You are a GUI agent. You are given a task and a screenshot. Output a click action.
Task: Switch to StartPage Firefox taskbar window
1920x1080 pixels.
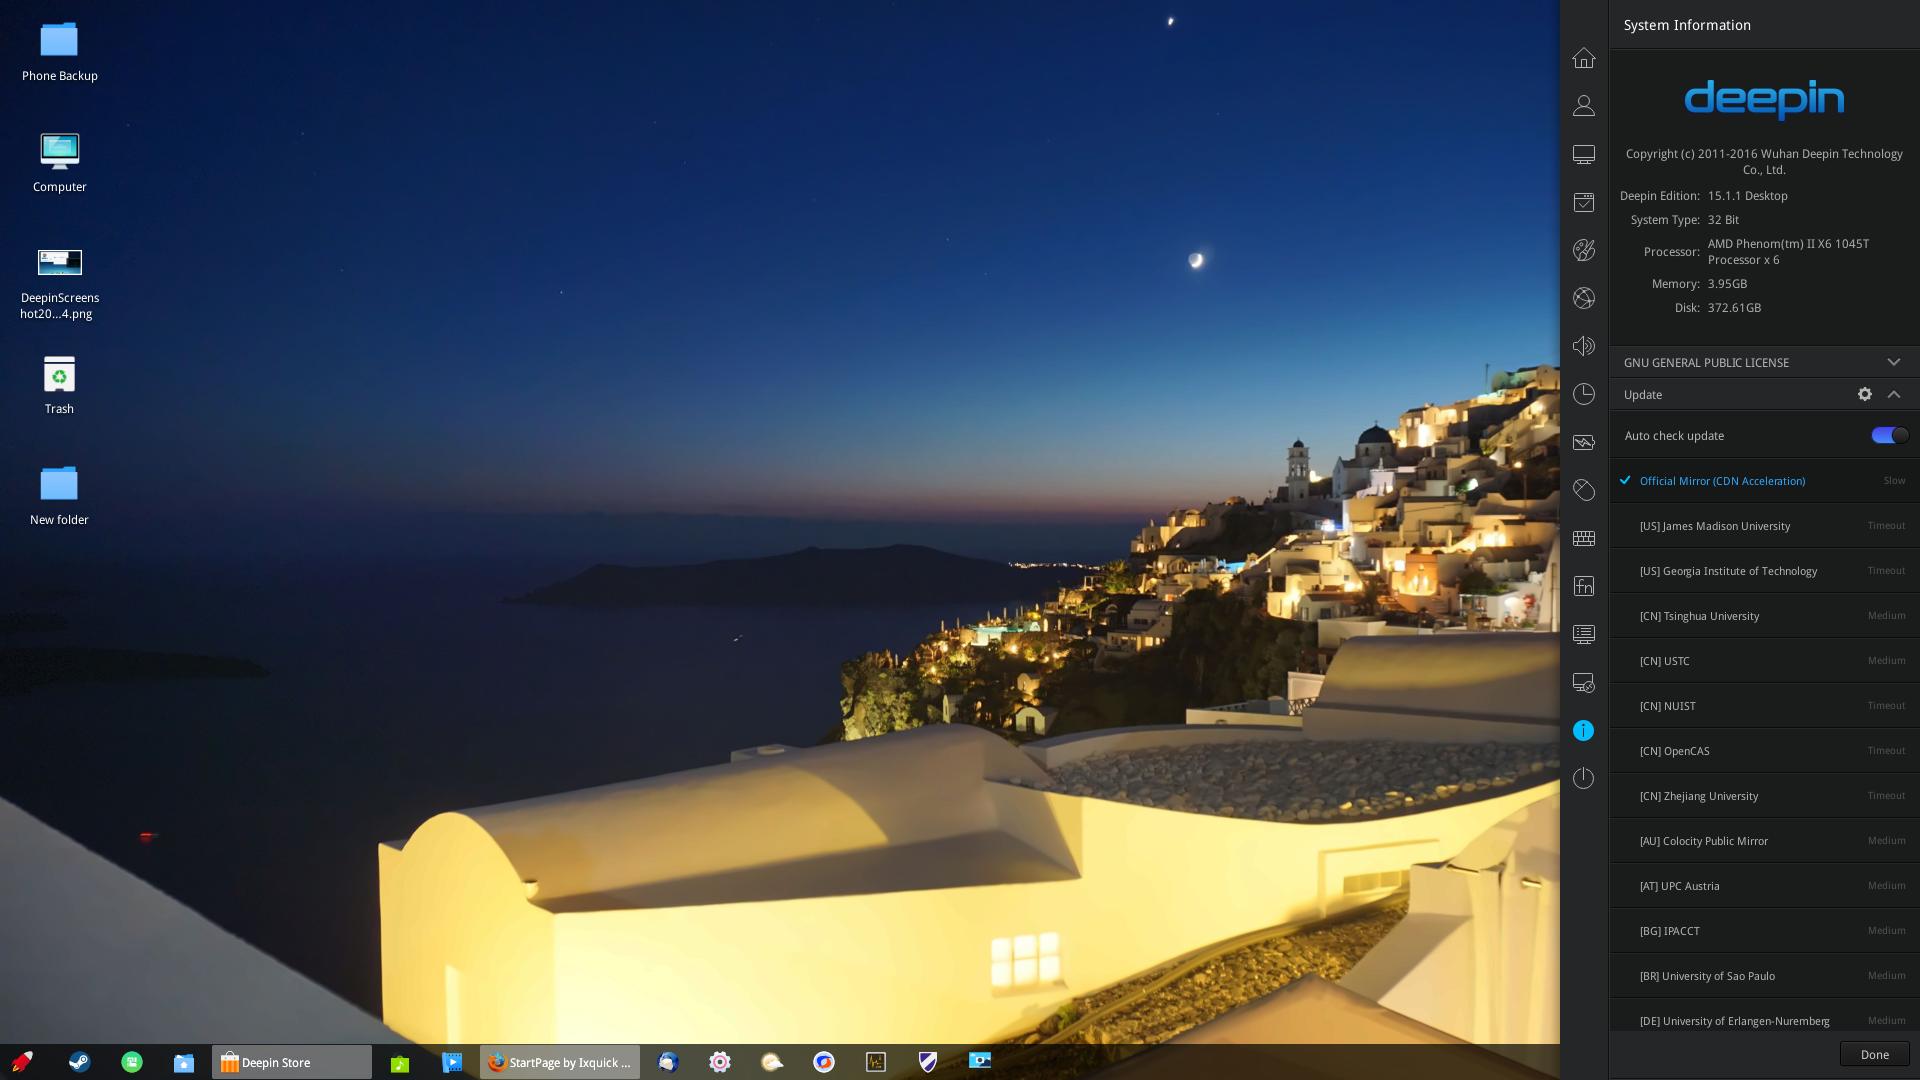point(559,1062)
